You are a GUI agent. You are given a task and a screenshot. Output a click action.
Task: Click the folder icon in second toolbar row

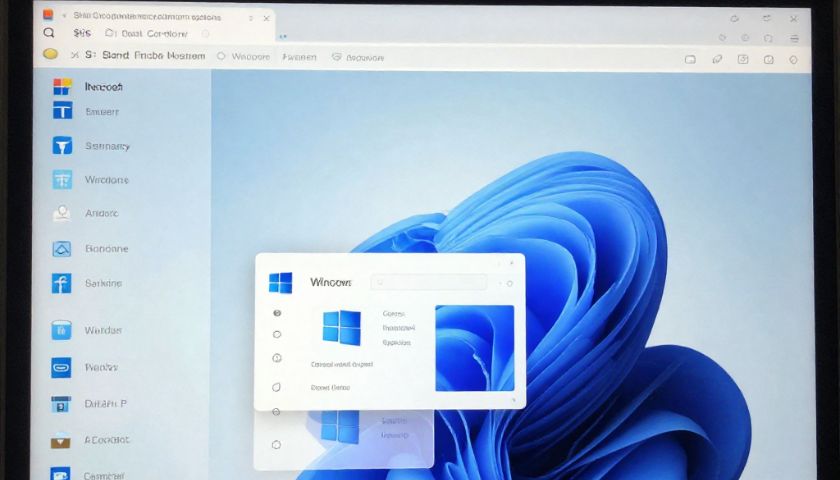click(110, 33)
